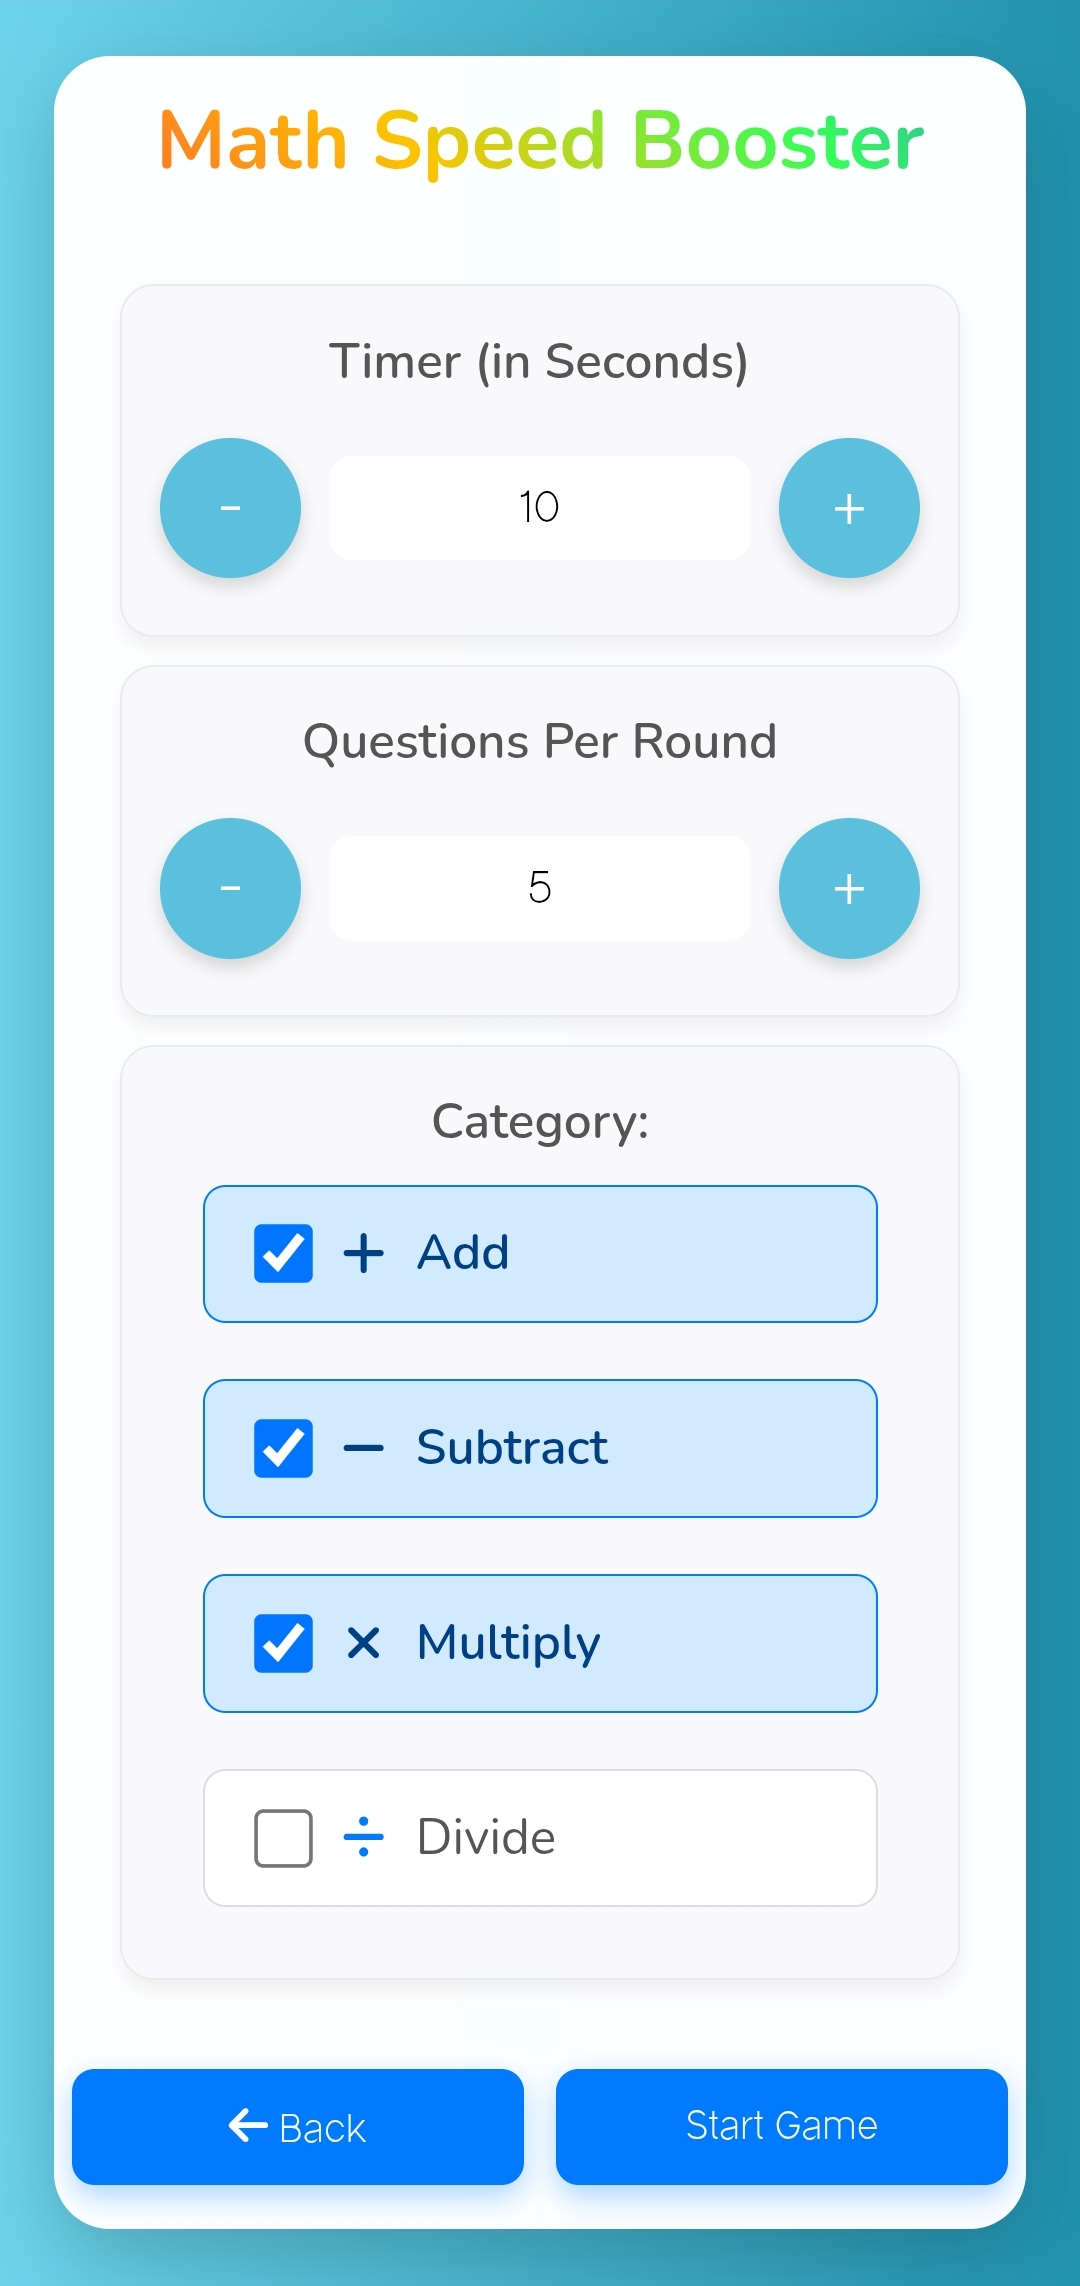Click the questions count field showing 5

(539, 888)
